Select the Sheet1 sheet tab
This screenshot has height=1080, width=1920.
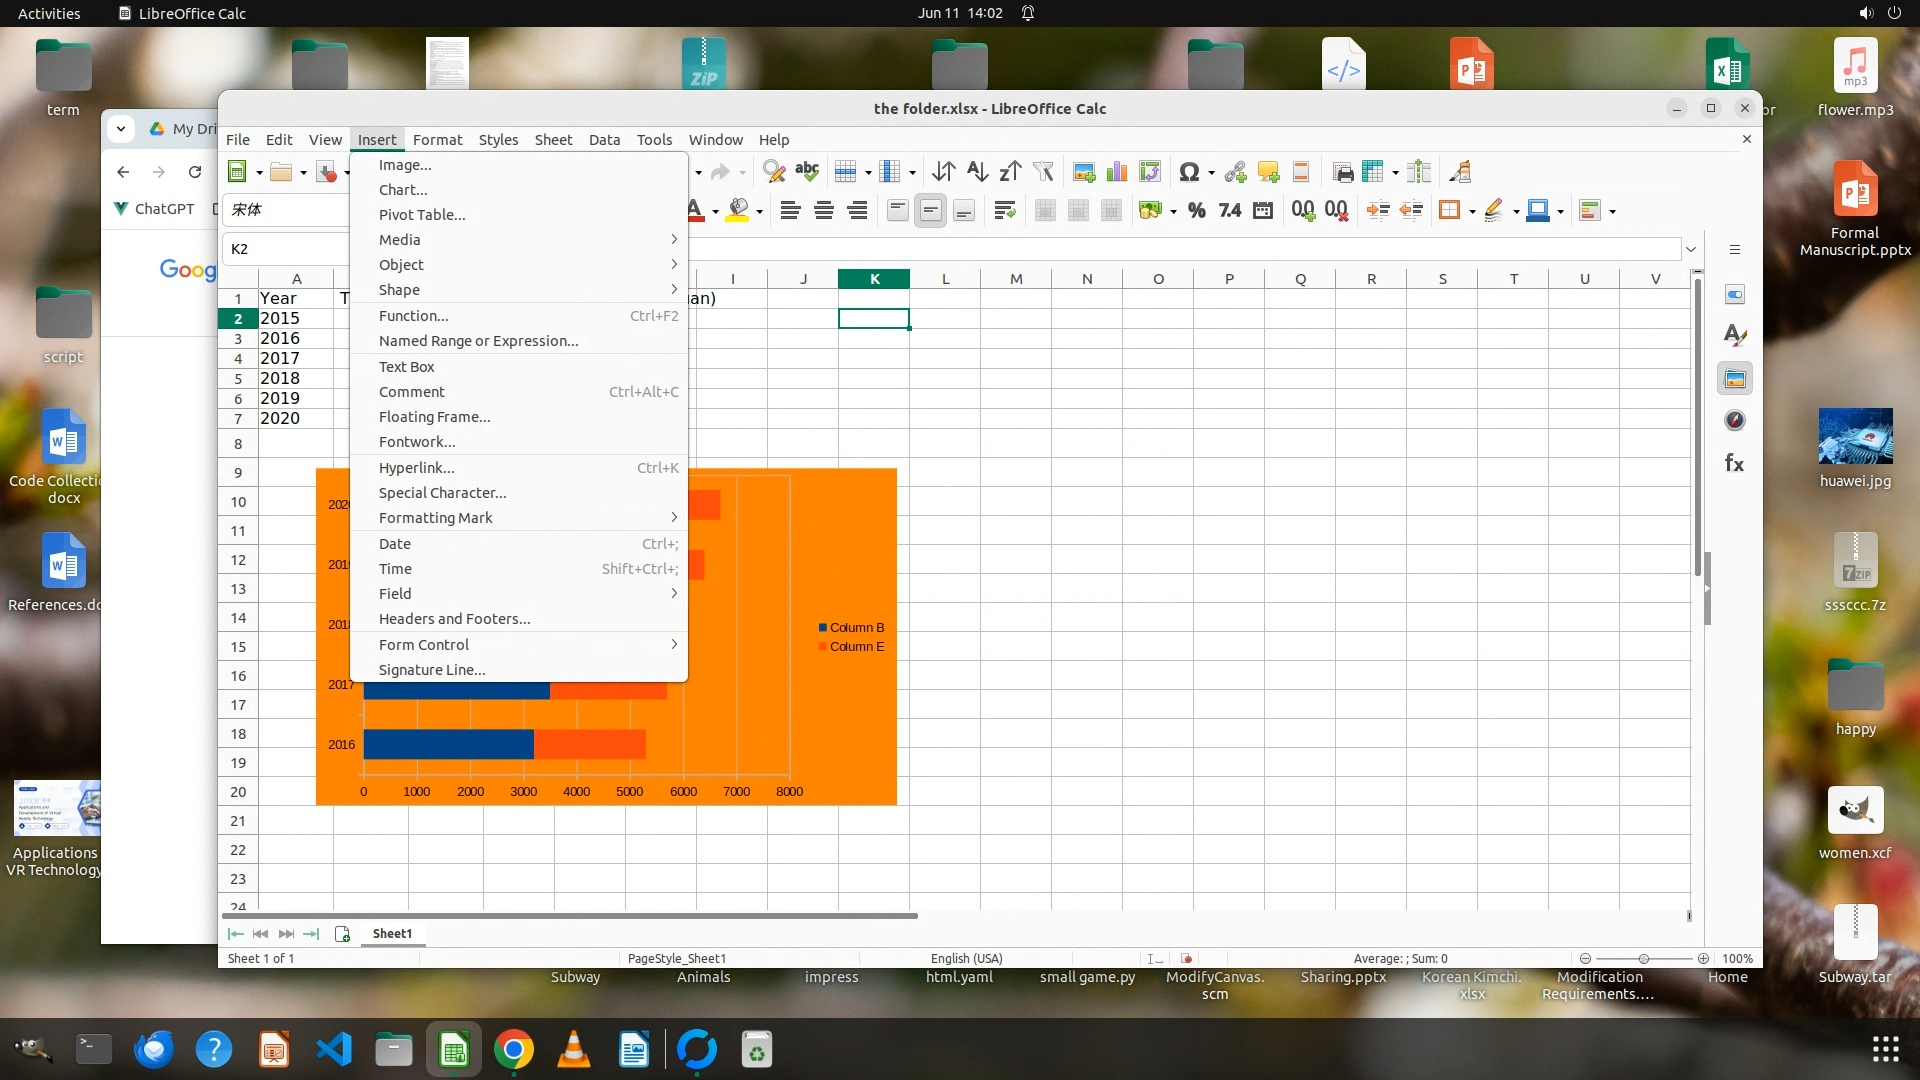[392, 933]
